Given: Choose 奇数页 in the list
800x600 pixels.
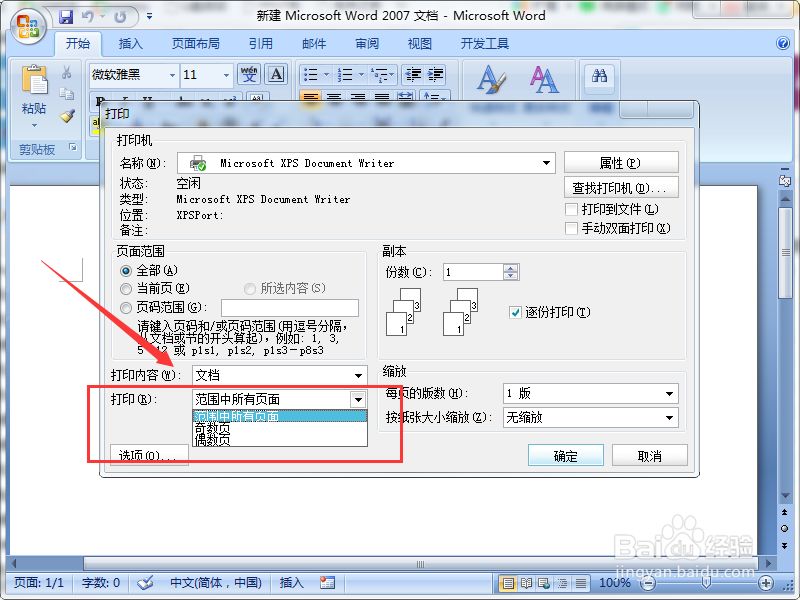Looking at the screenshot, I should [x=280, y=429].
